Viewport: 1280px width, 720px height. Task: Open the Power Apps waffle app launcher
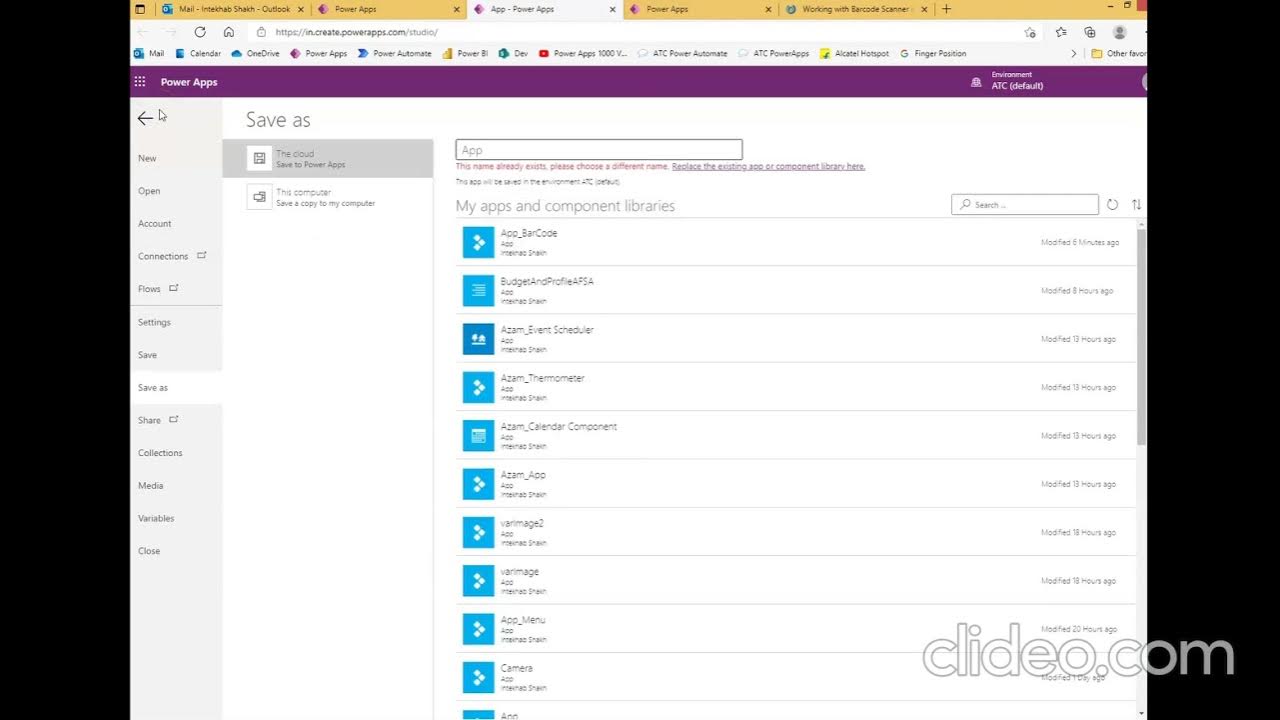(x=140, y=82)
